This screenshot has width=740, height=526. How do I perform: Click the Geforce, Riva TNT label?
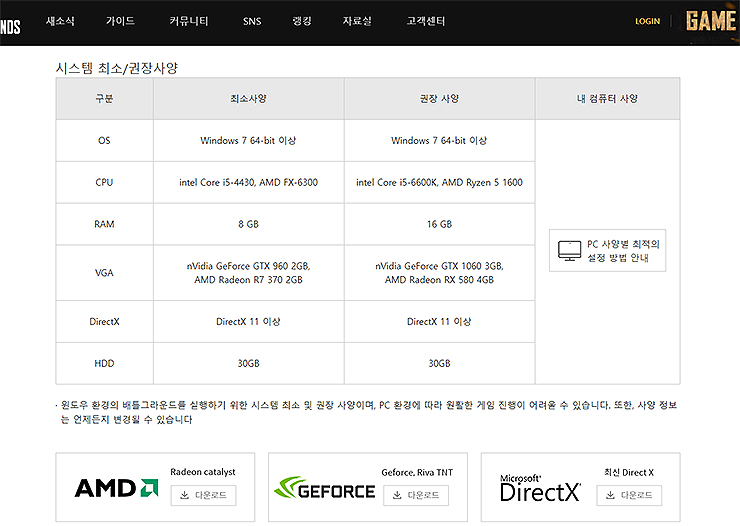tap(417, 473)
